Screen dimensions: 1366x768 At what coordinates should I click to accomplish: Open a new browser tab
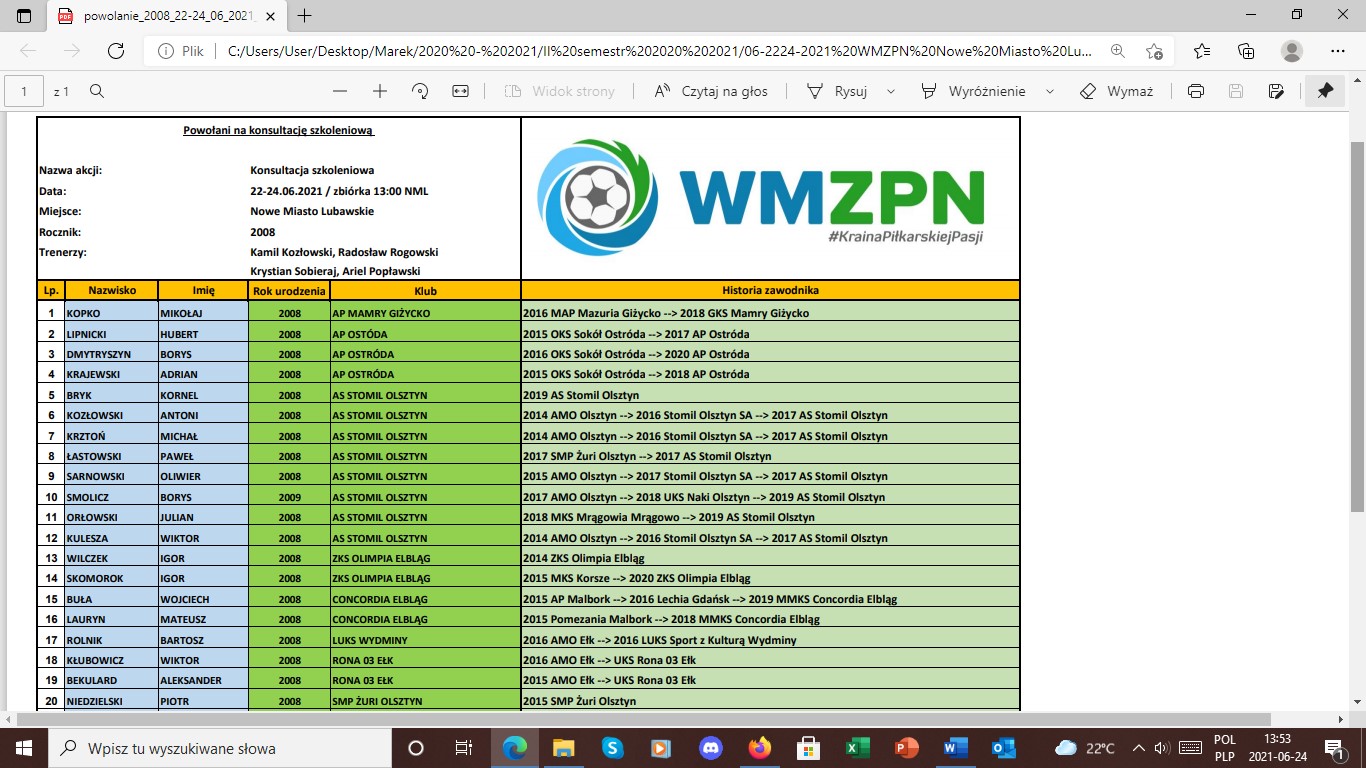coord(305,15)
